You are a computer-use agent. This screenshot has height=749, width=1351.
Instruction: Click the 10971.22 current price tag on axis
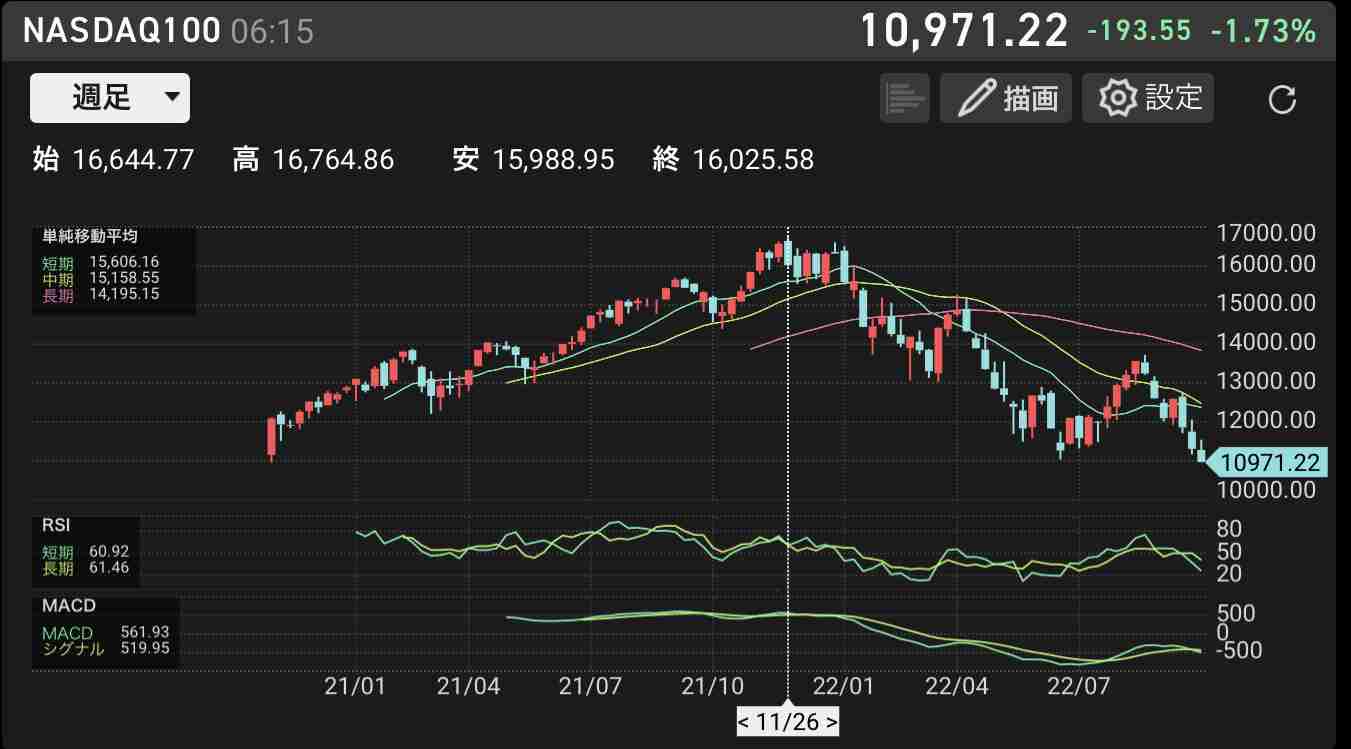pos(1266,462)
